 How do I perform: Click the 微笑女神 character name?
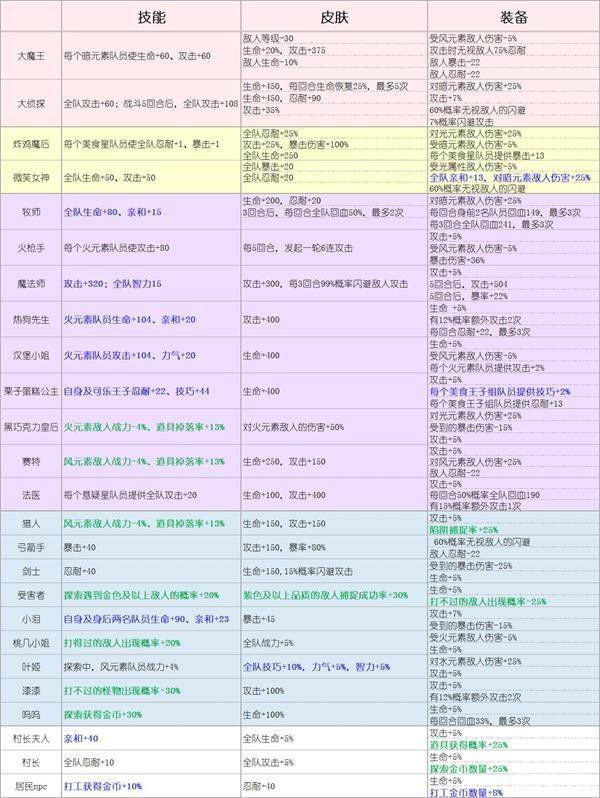(30, 177)
